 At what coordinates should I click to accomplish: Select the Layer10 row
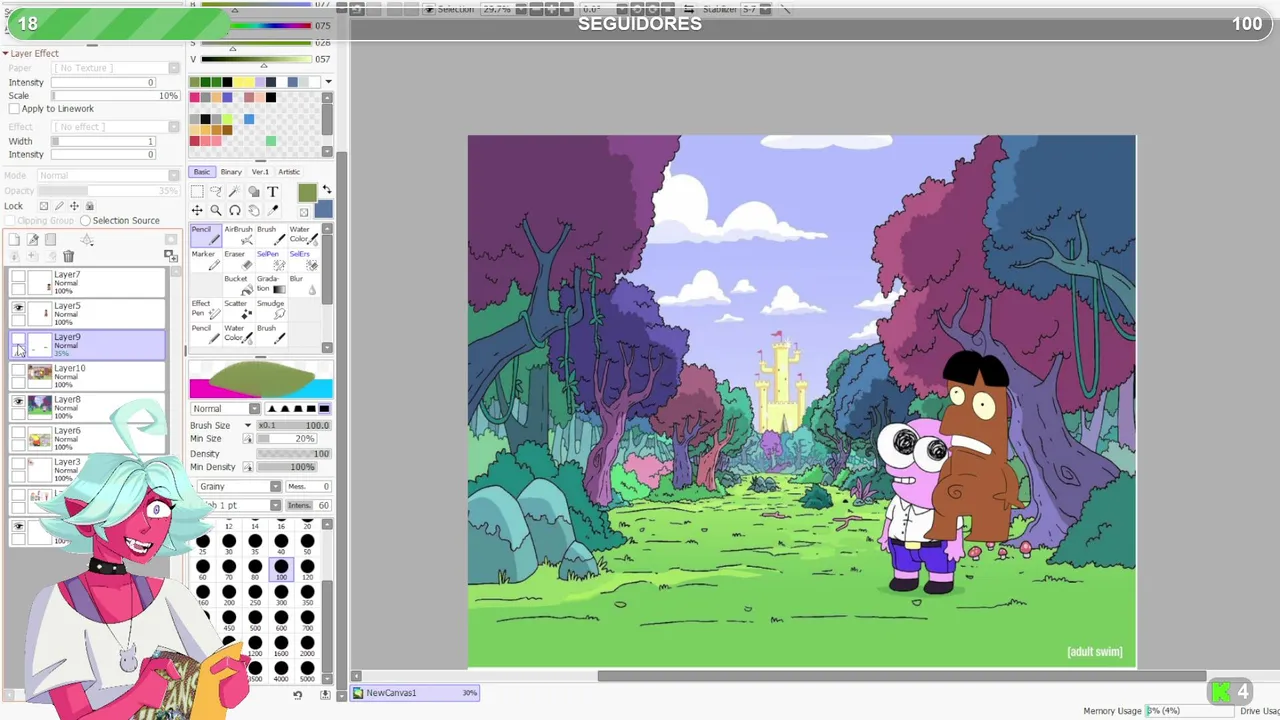coord(87,376)
